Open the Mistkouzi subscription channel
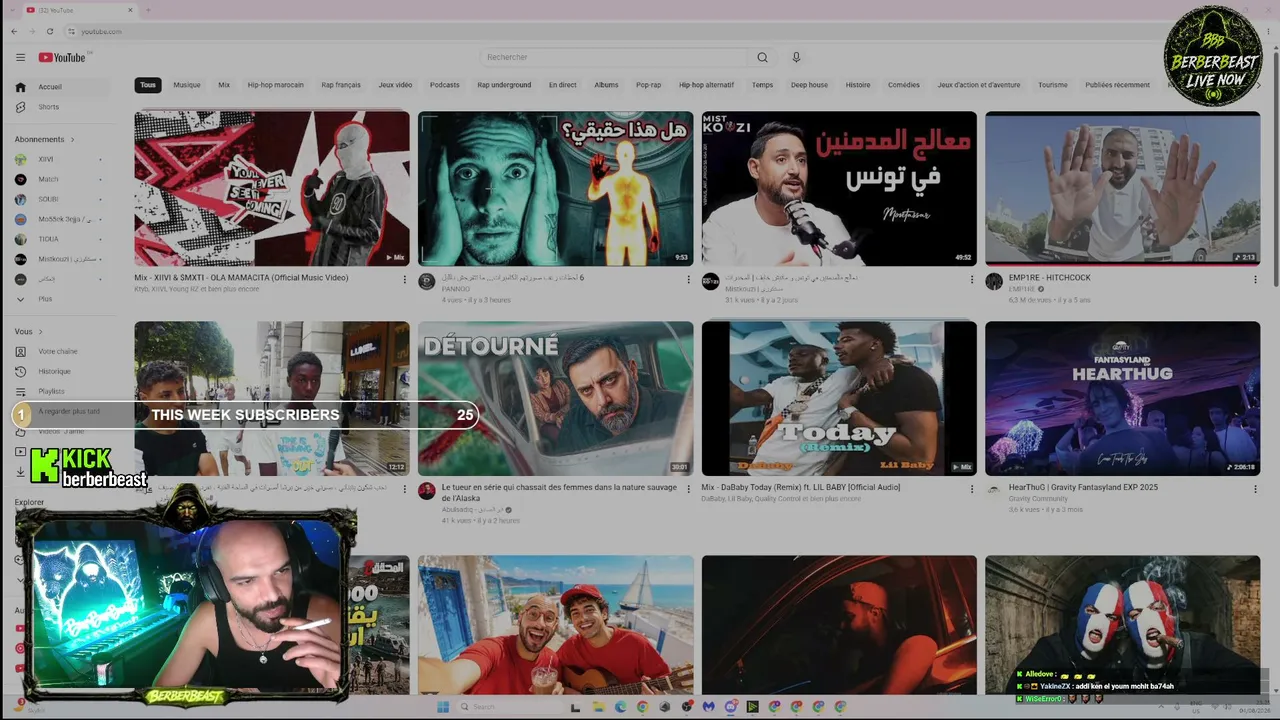Viewport: 1280px width, 720px height. (x=60, y=259)
